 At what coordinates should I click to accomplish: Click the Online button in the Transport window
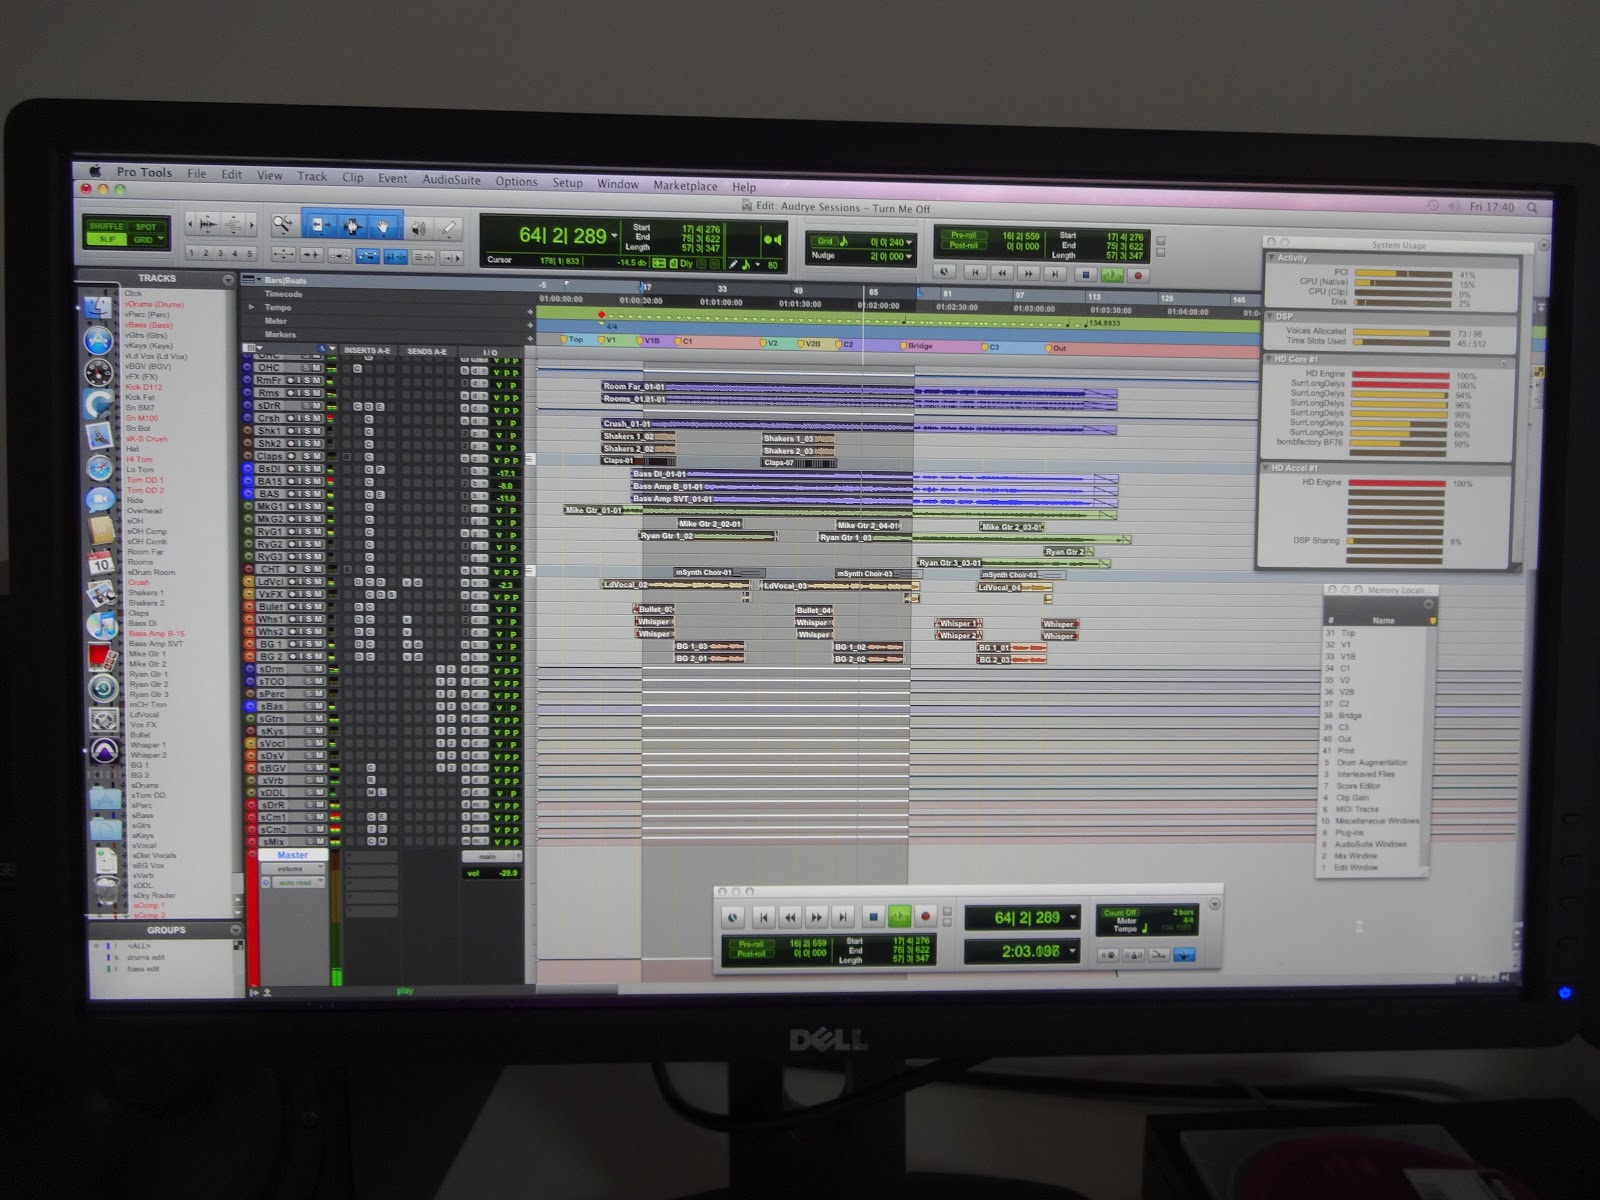click(734, 916)
